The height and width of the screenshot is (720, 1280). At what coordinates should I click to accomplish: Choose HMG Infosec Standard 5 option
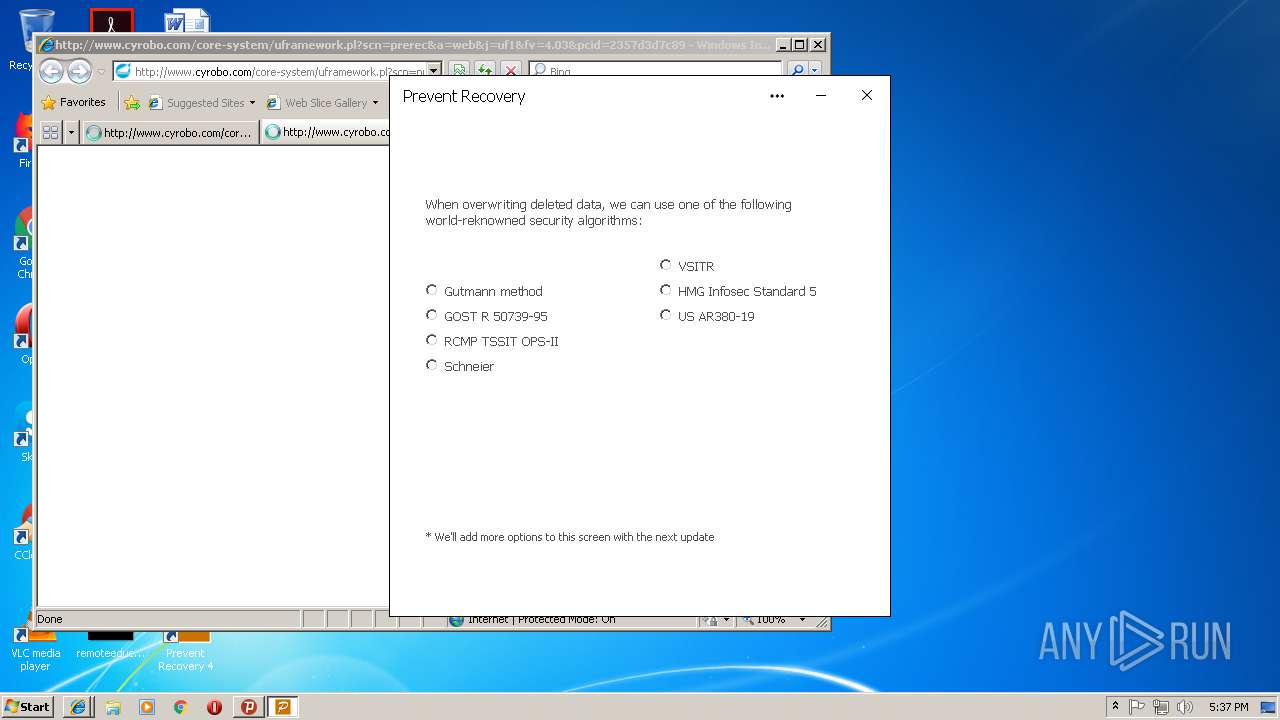(666, 290)
